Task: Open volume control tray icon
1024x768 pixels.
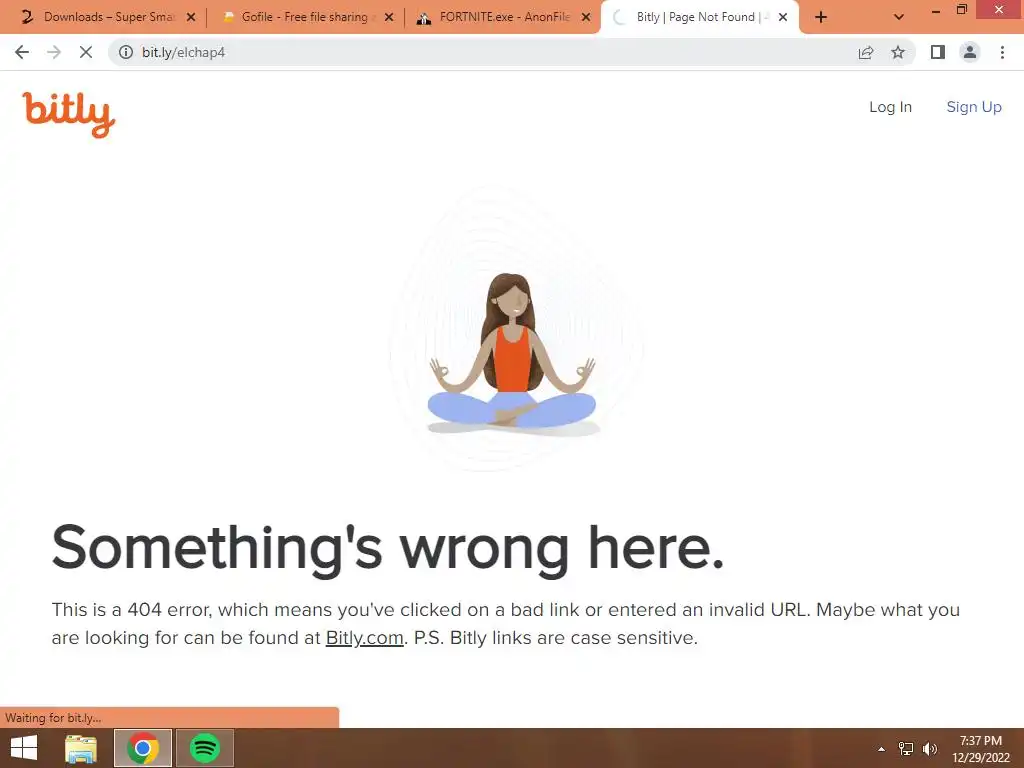Action: (930, 749)
